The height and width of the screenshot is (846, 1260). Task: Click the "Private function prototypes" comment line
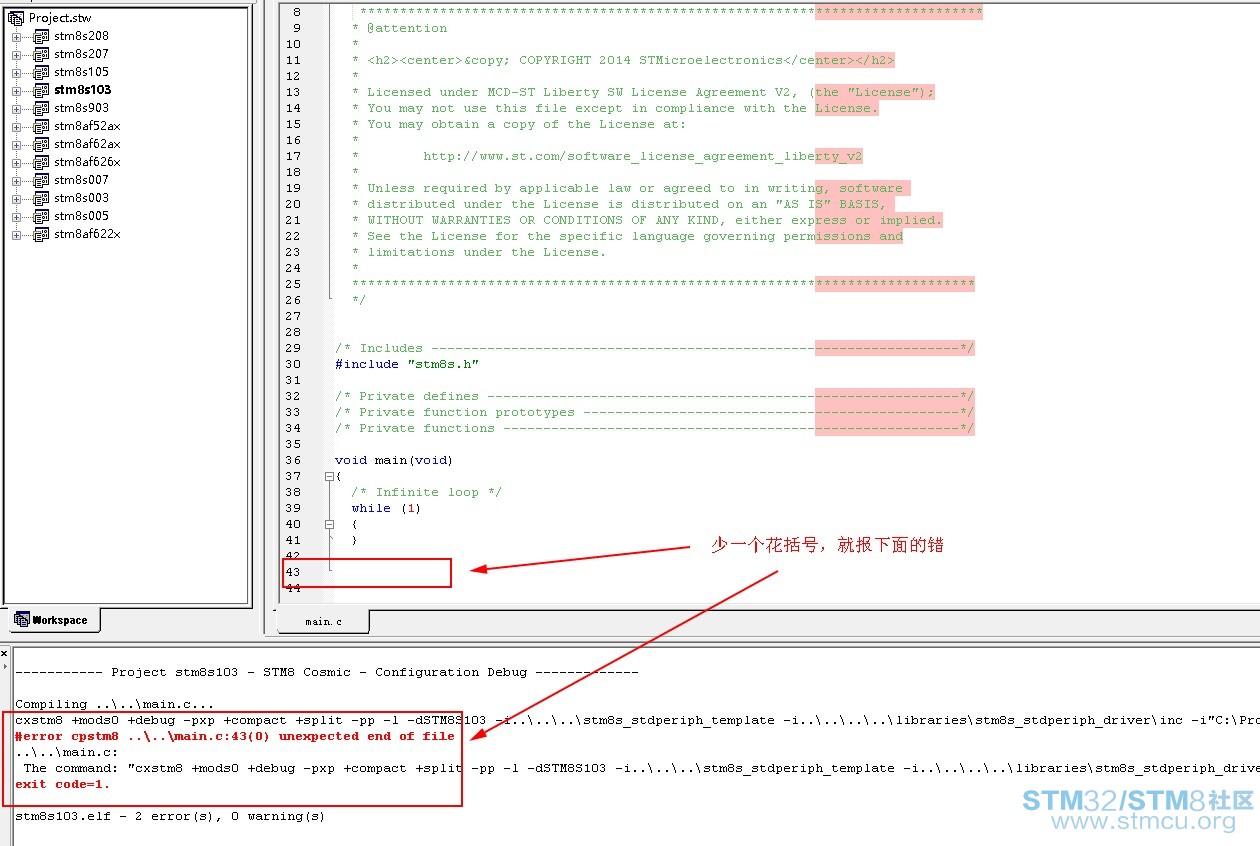654,412
